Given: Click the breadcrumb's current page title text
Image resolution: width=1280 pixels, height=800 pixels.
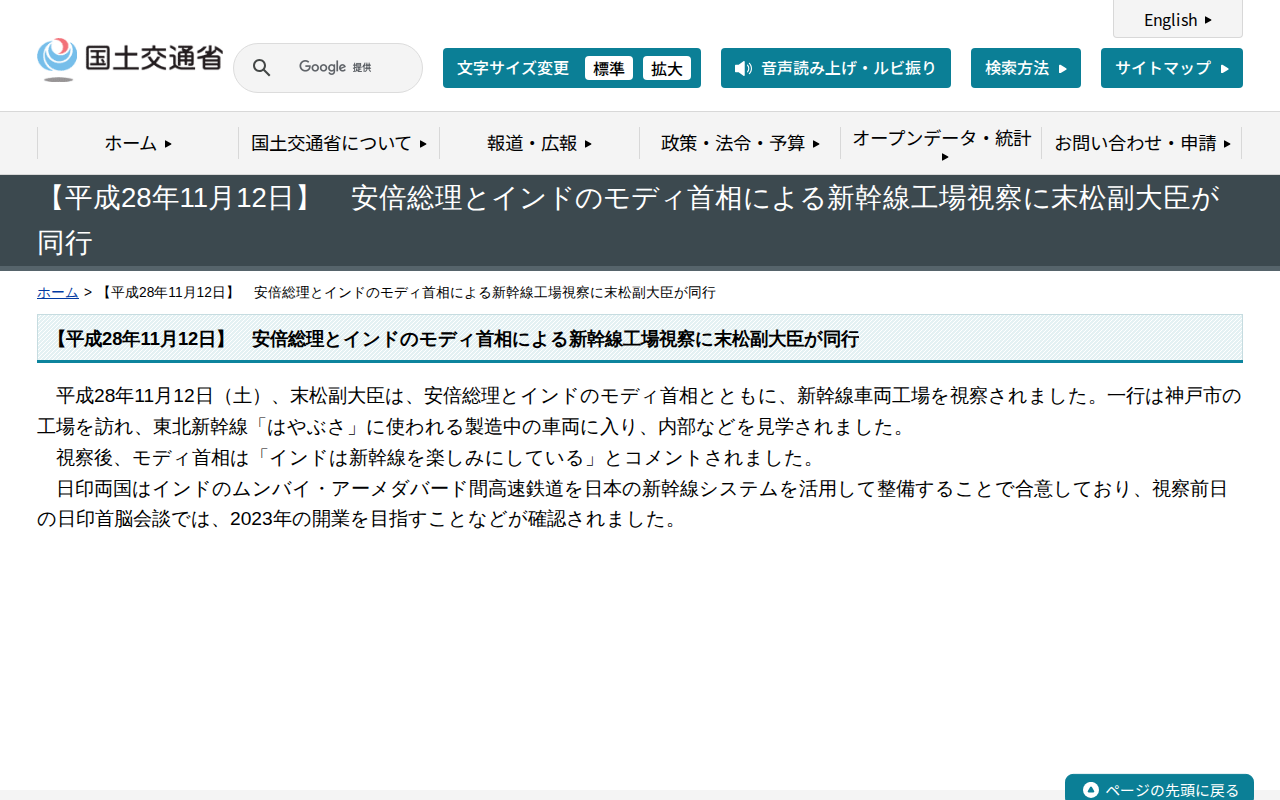Looking at the screenshot, I should tap(408, 292).
